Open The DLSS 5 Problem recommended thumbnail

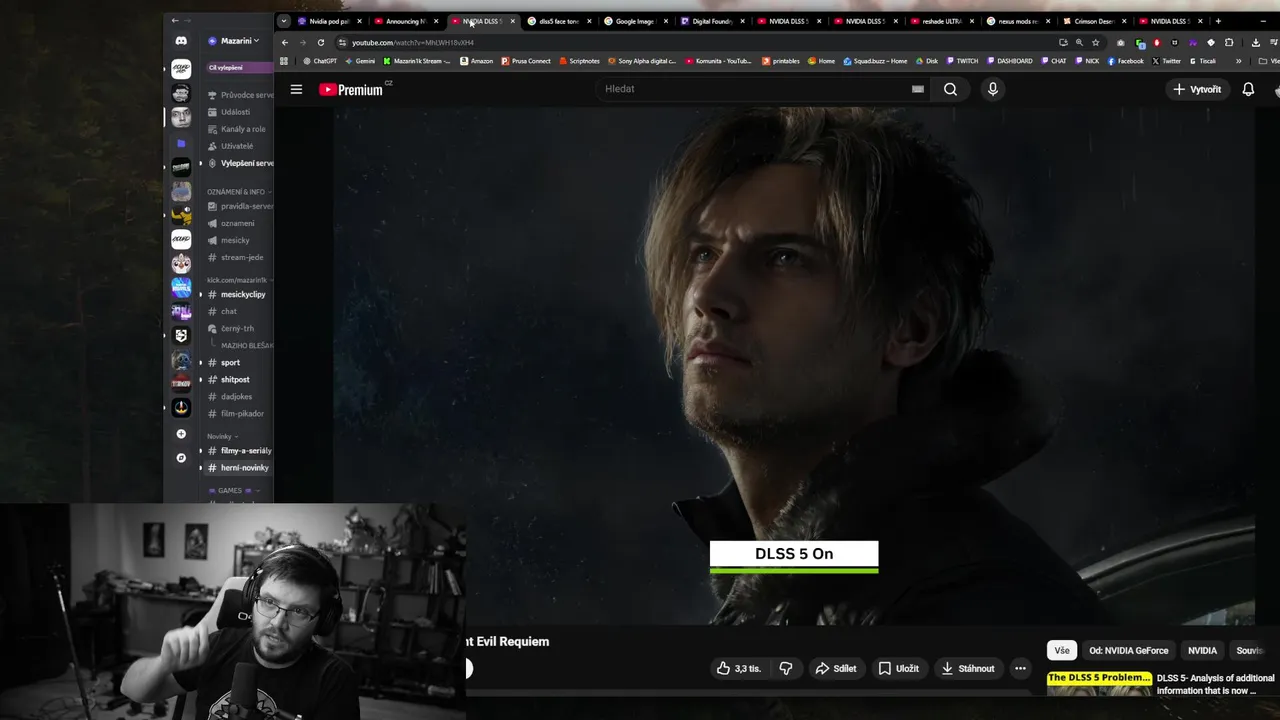click(1099, 684)
